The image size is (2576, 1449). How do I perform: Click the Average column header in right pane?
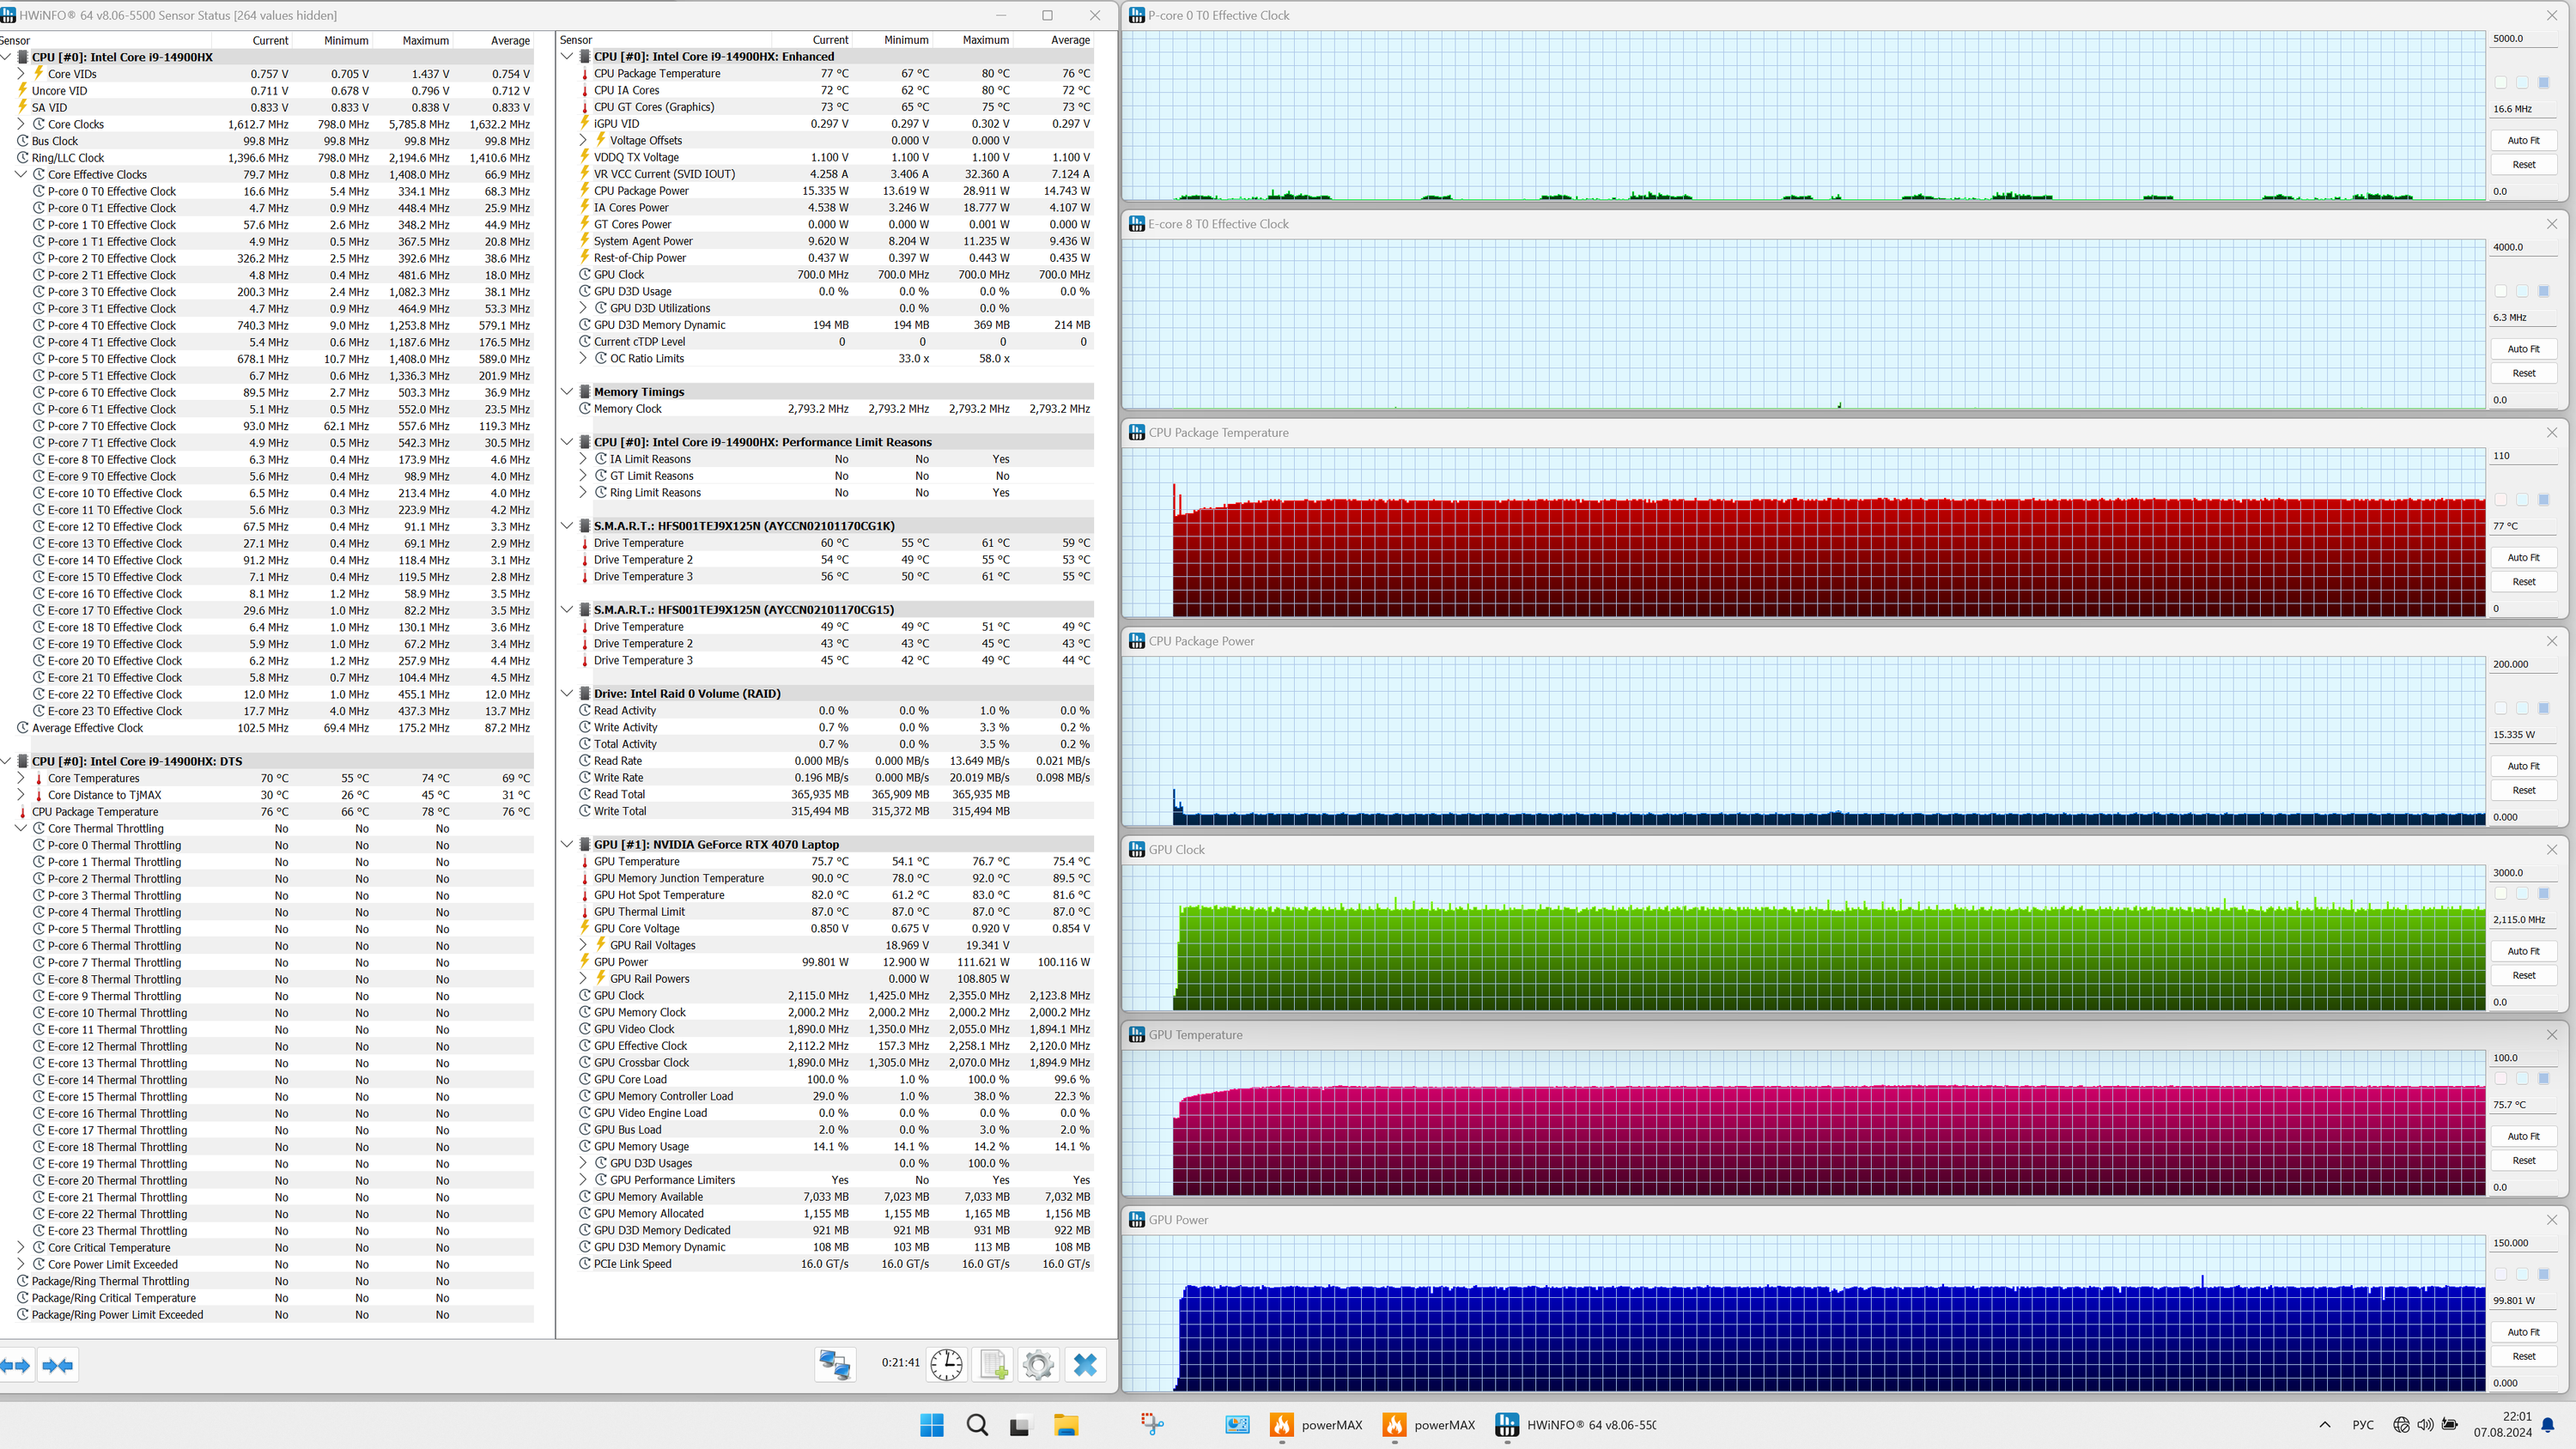1070,40
